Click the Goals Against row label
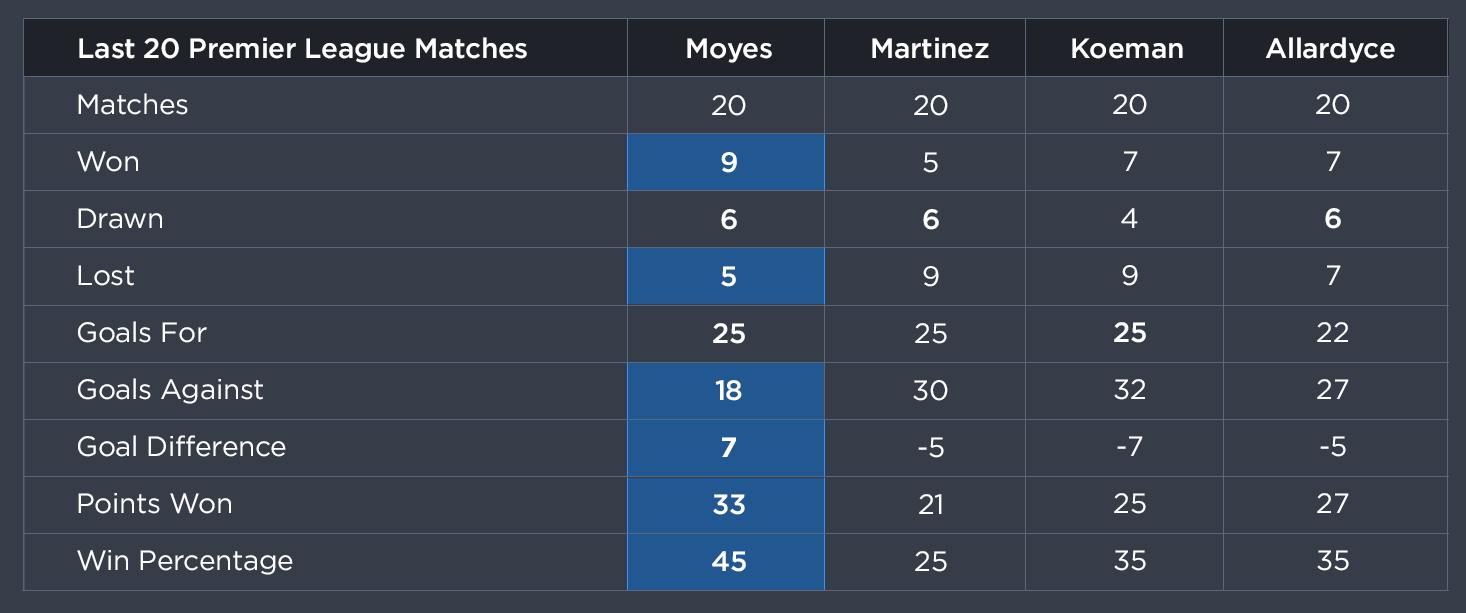This screenshot has height=613, width=1466. click(170, 390)
